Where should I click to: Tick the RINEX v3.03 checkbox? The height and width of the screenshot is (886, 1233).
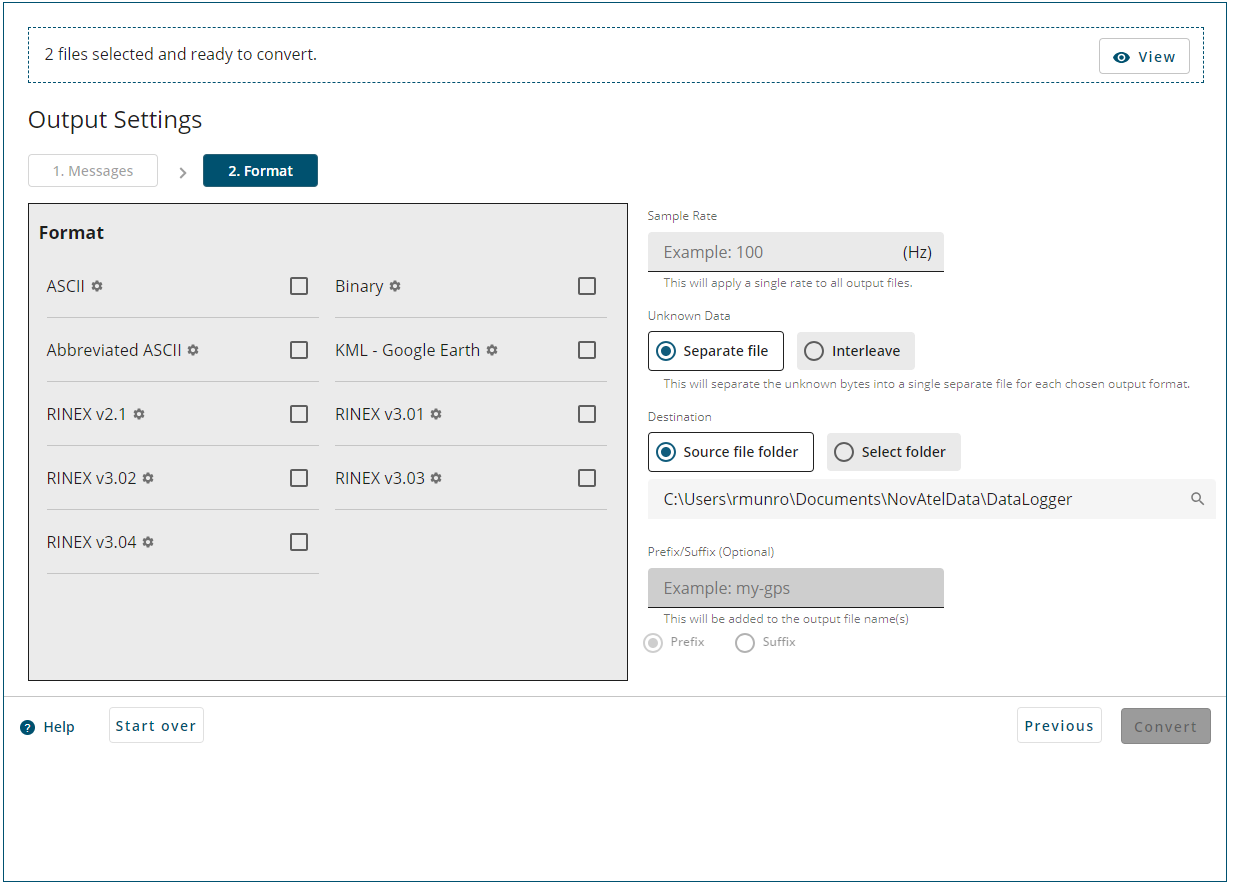[x=587, y=478]
